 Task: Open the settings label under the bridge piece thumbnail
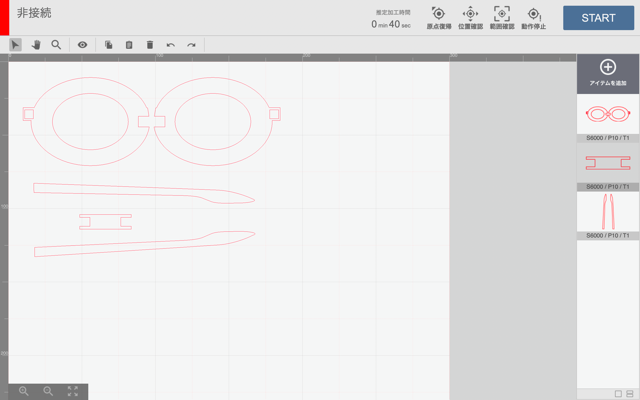tap(608, 187)
